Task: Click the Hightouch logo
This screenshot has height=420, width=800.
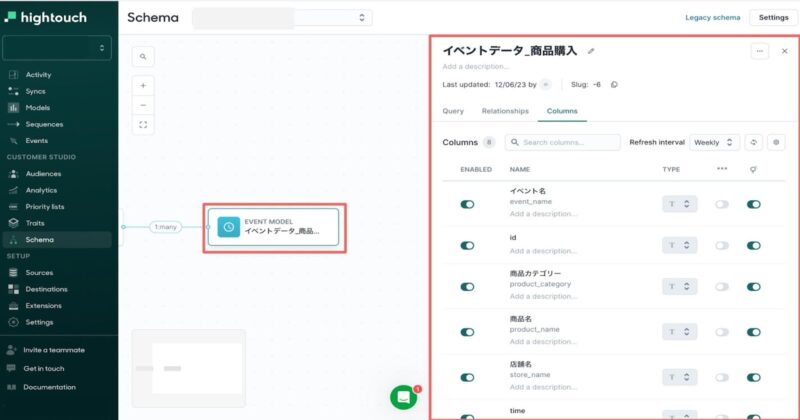Action: pos(46,17)
